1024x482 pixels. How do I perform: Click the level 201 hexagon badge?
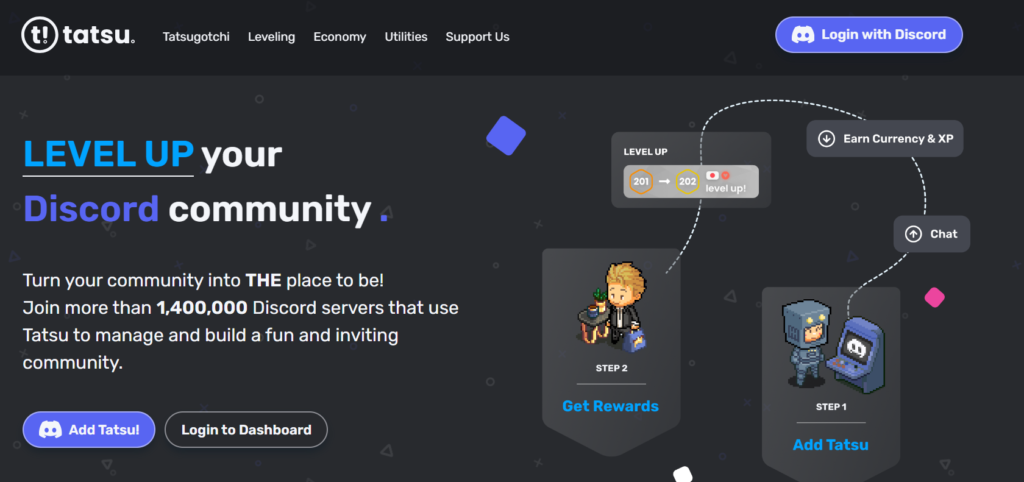(x=641, y=182)
